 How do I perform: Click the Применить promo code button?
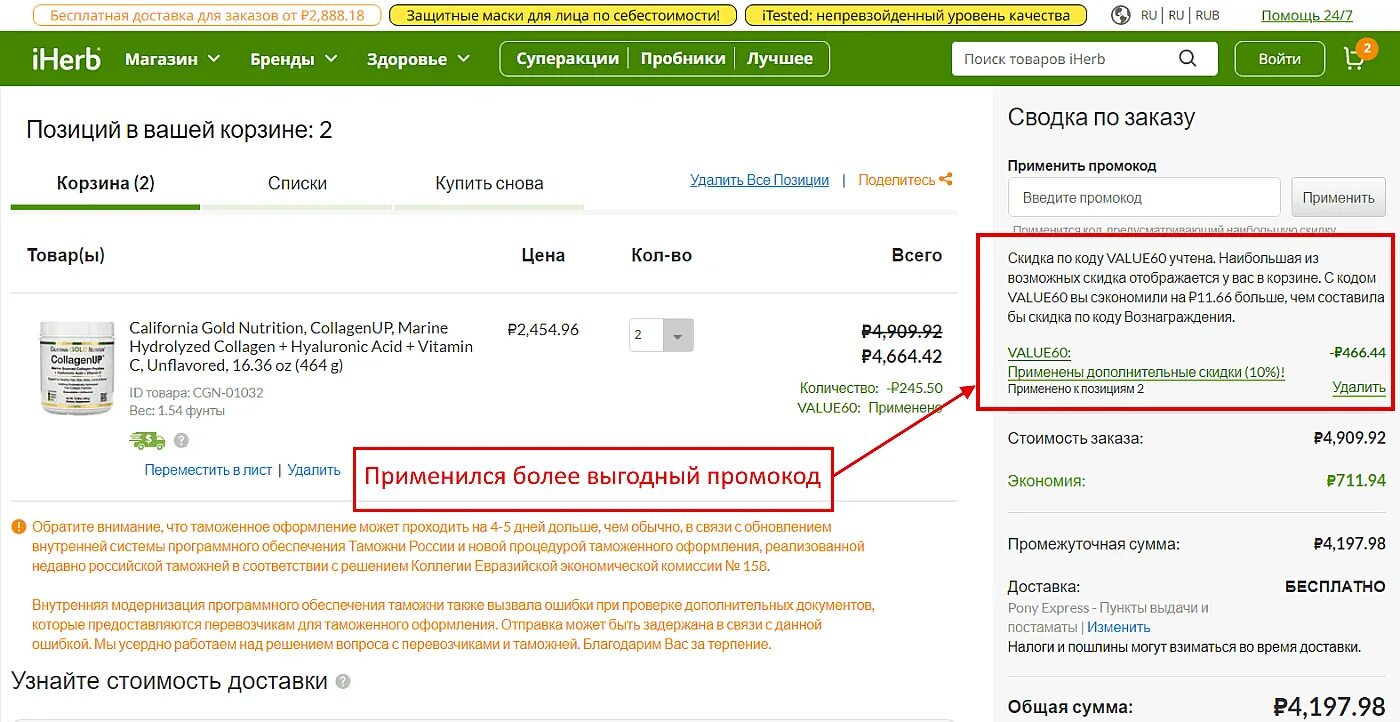(x=1338, y=198)
